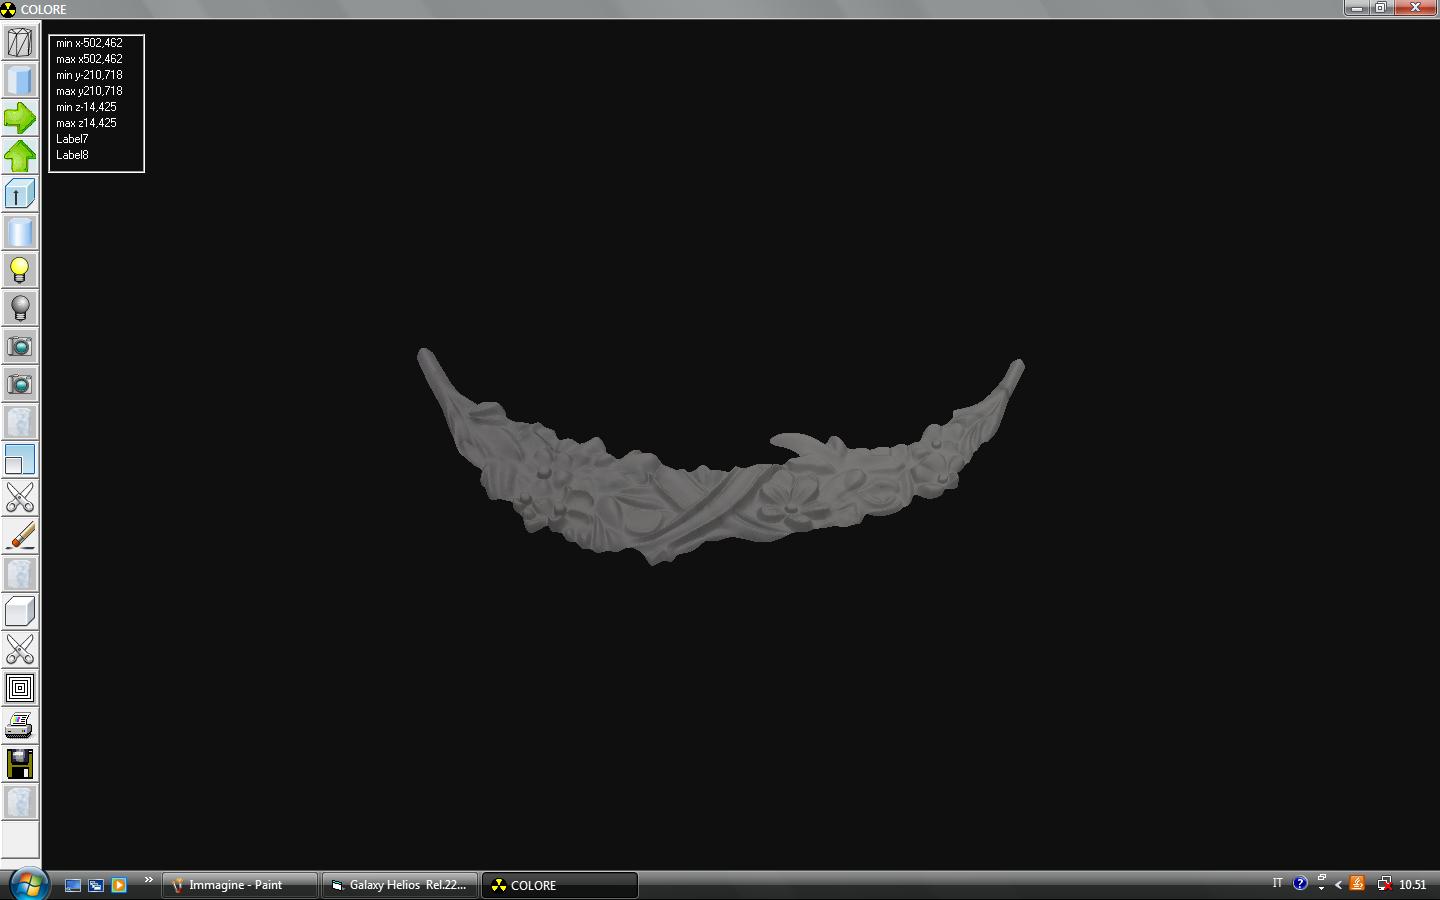Select the white cube icon

(20, 612)
